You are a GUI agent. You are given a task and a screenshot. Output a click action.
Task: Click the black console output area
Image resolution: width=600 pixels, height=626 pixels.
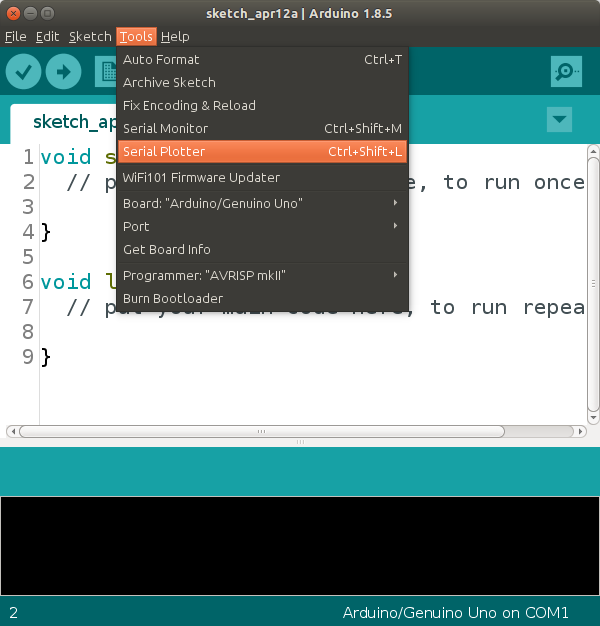tap(300, 546)
